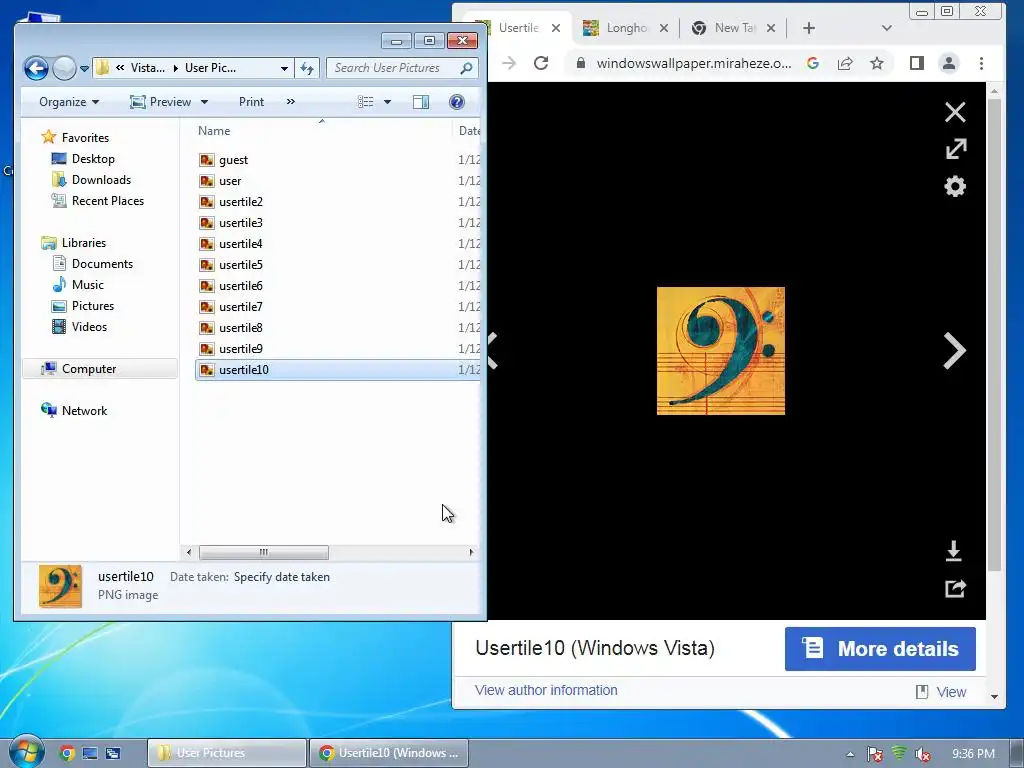Switch to the Longhorn tab in Chrome
Image resolution: width=1024 pixels, height=768 pixels.
click(625, 28)
